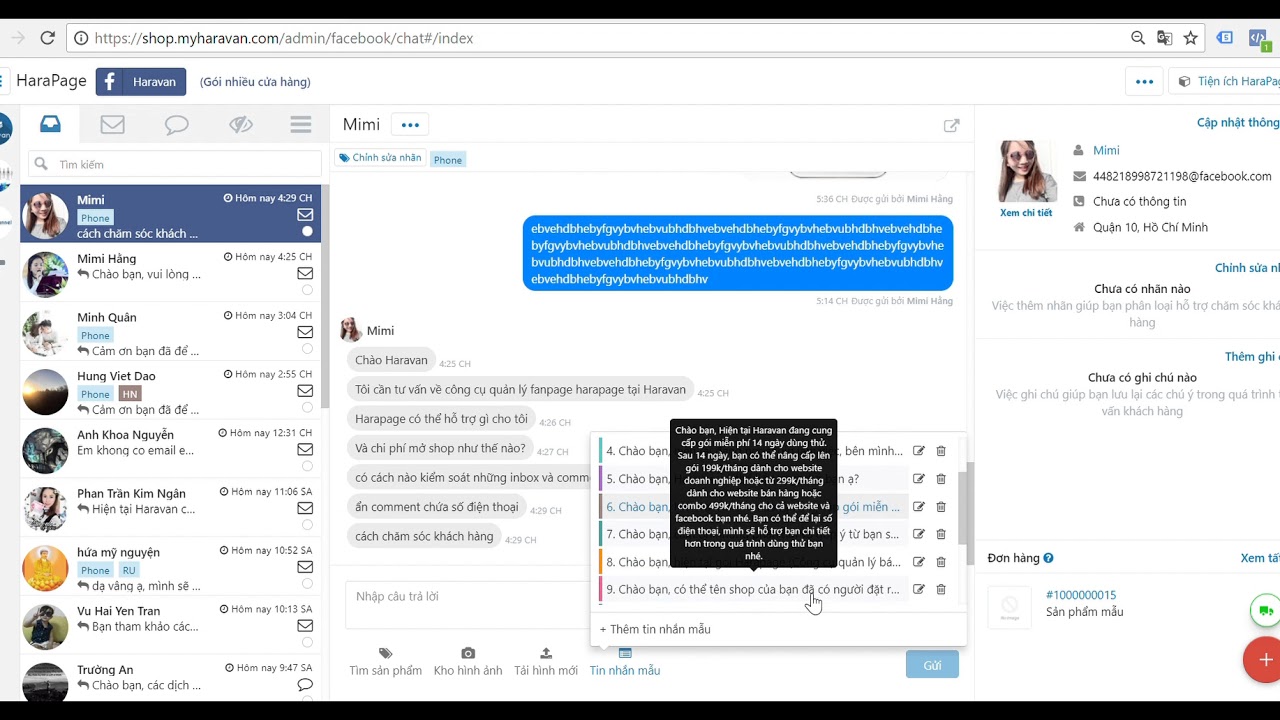Edit template message 9
The width and height of the screenshot is (1280, 720).
pos(919,590)
